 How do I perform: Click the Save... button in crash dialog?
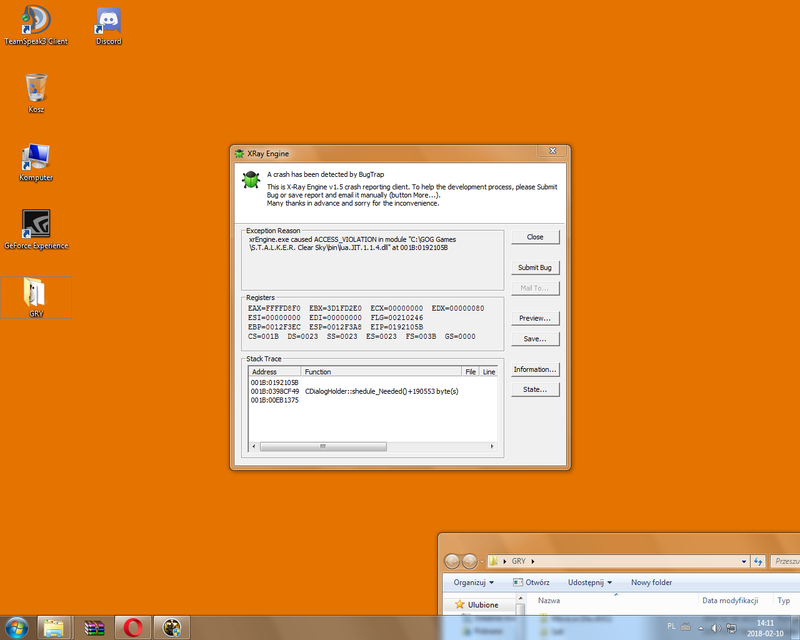pos(535,339)
